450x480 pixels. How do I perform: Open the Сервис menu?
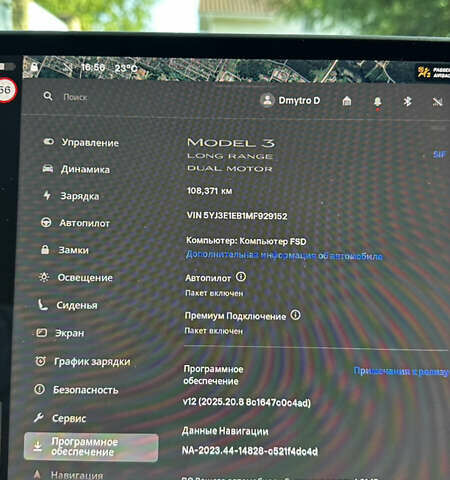pos(60,418)
